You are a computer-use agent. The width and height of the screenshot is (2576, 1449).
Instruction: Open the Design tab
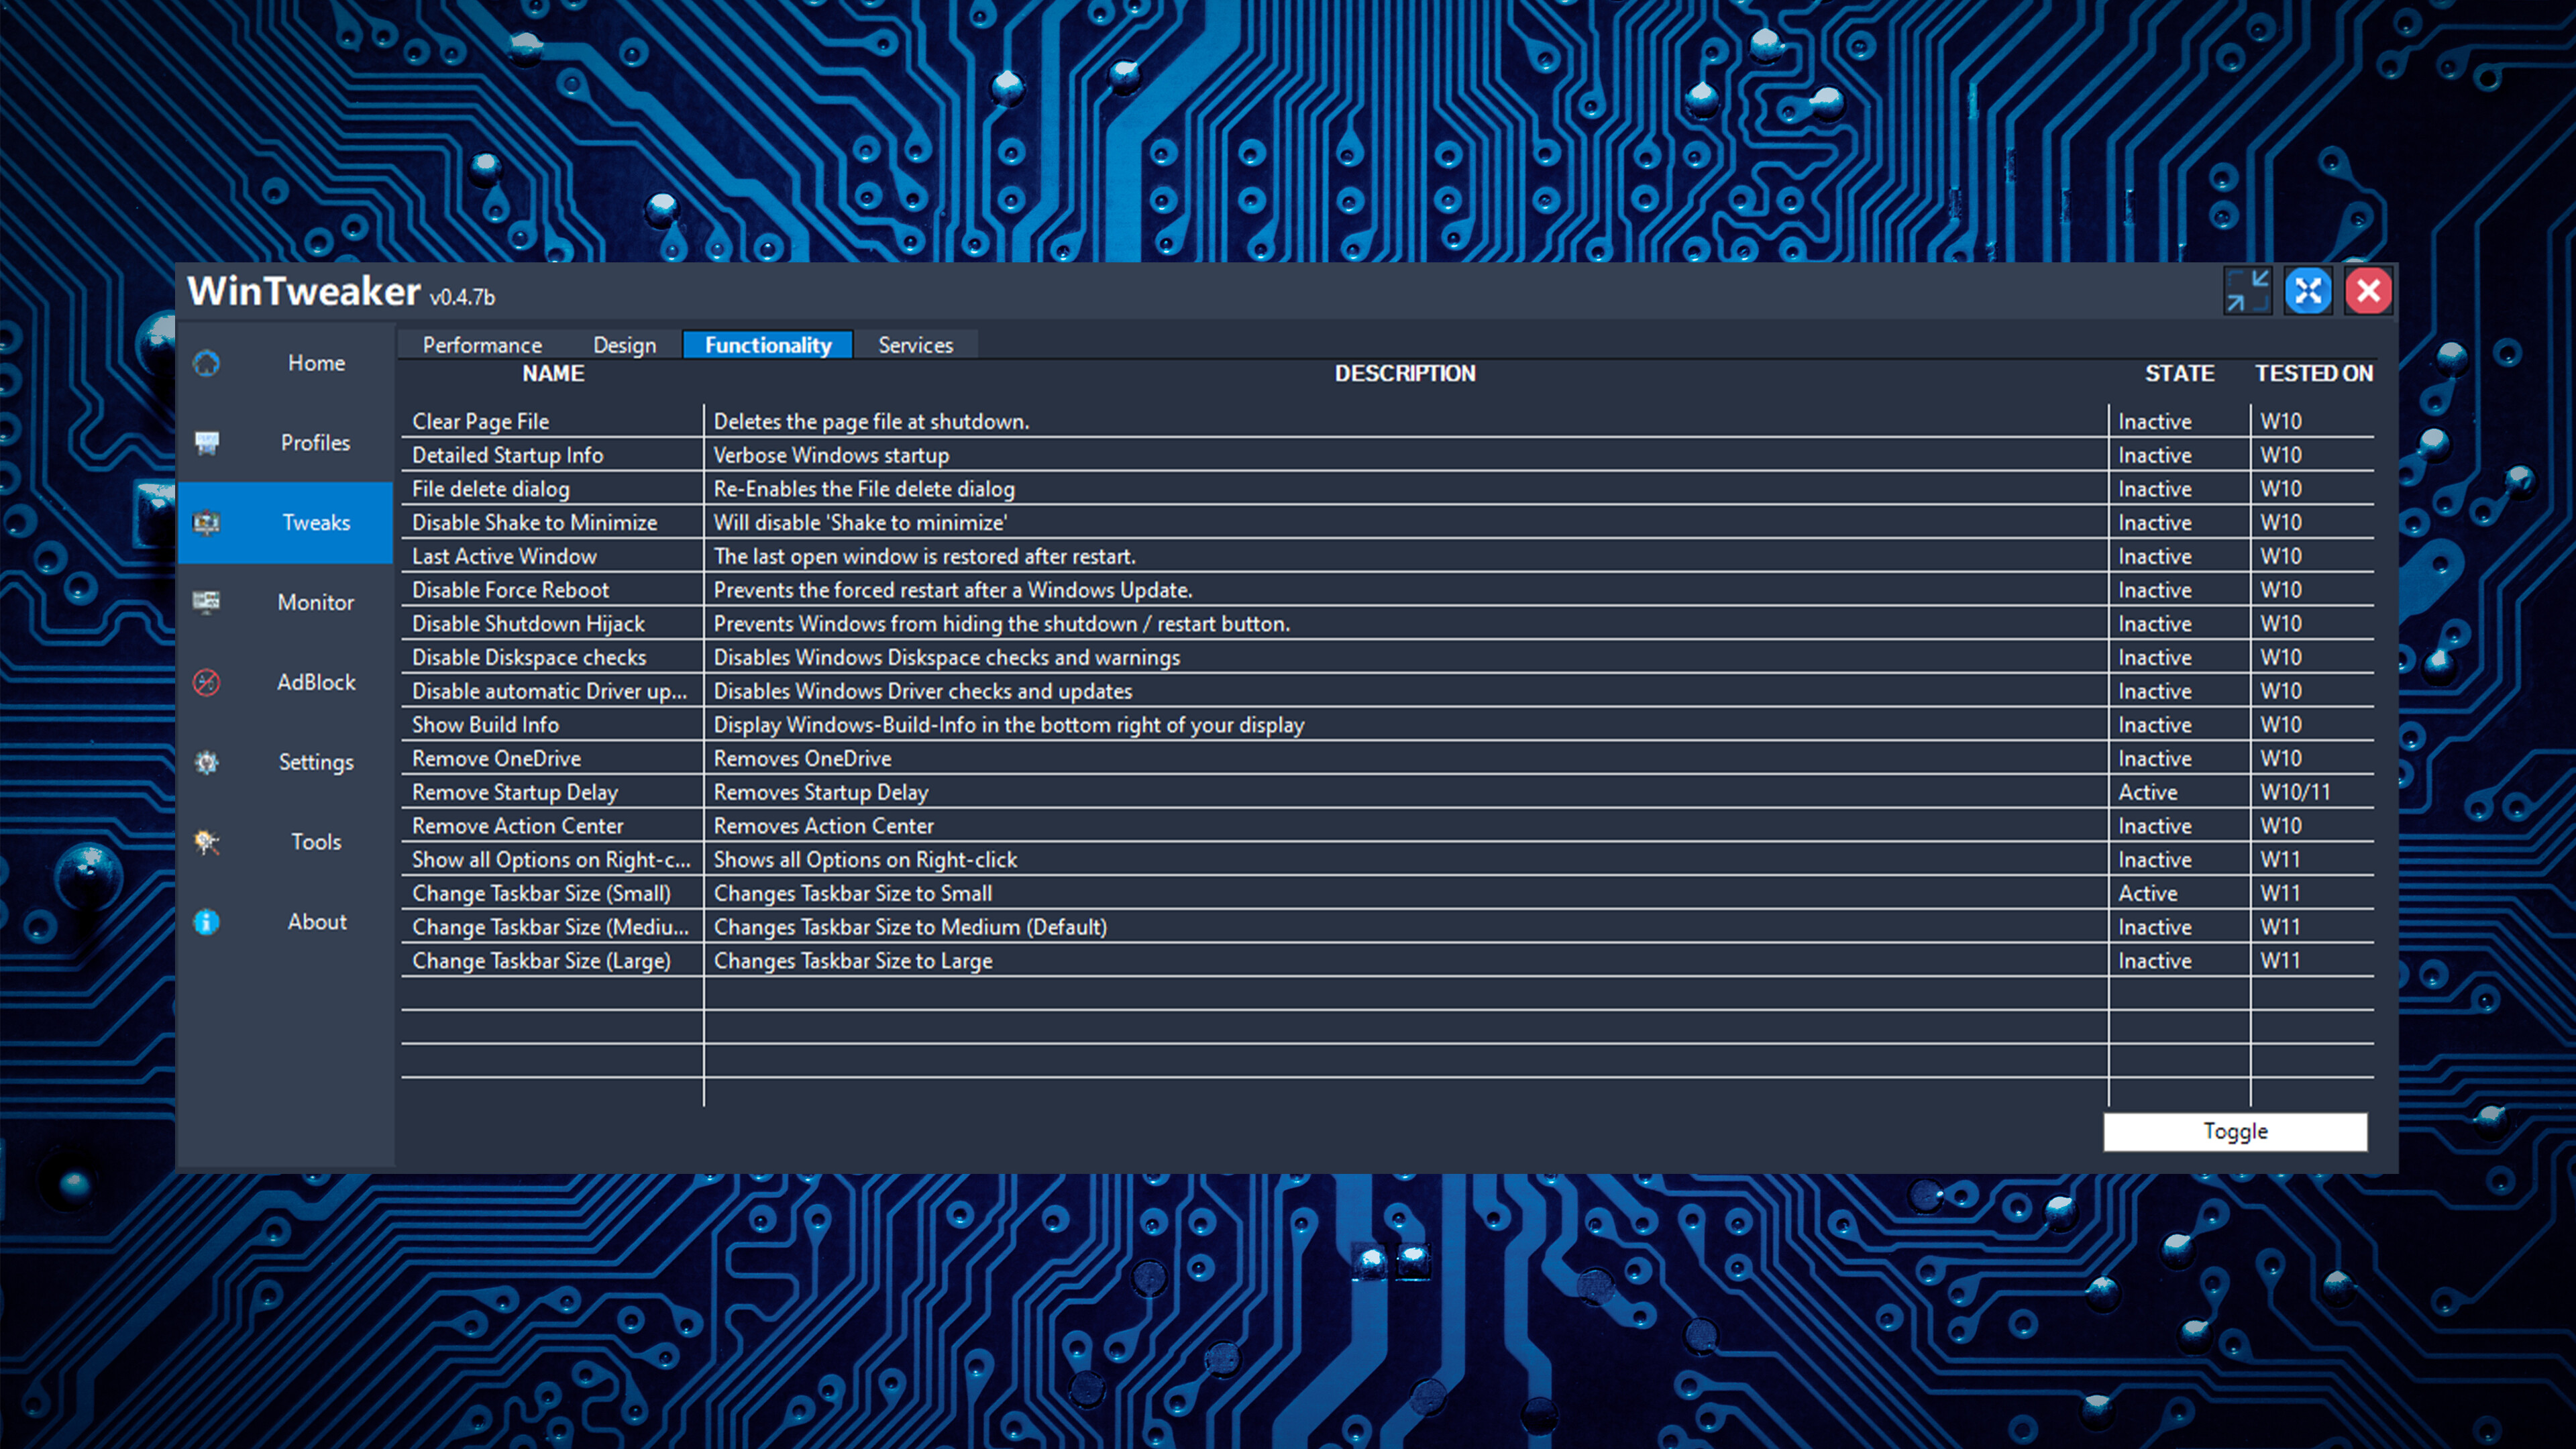624,344
